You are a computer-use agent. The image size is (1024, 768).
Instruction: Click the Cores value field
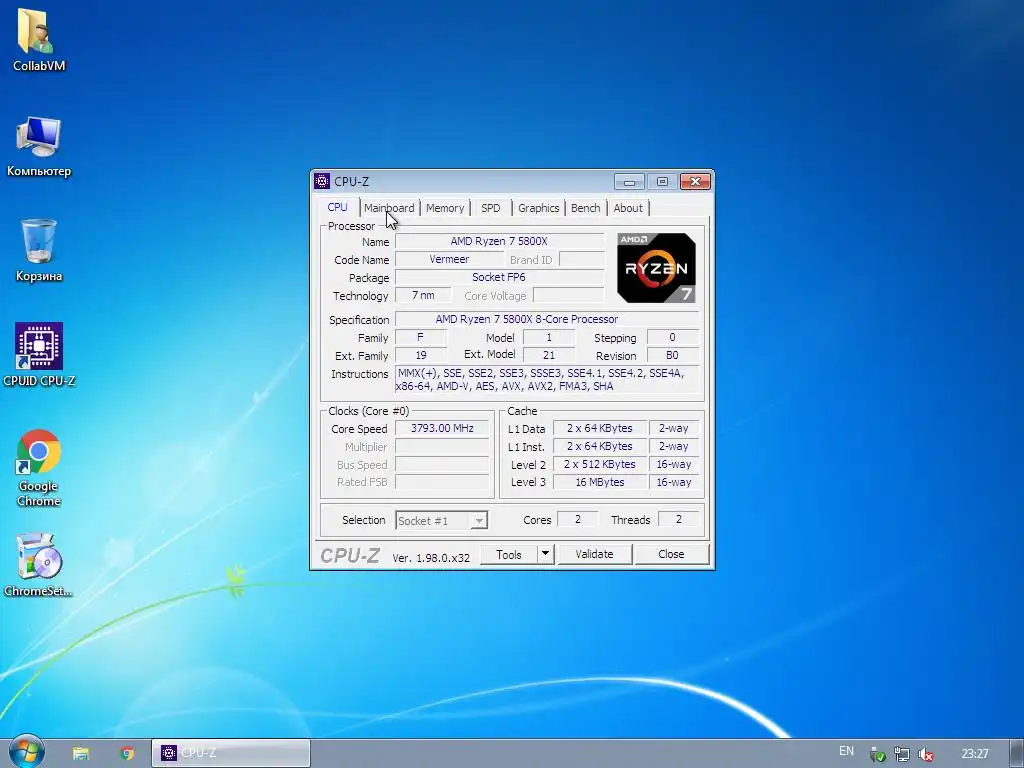(577, 519)
